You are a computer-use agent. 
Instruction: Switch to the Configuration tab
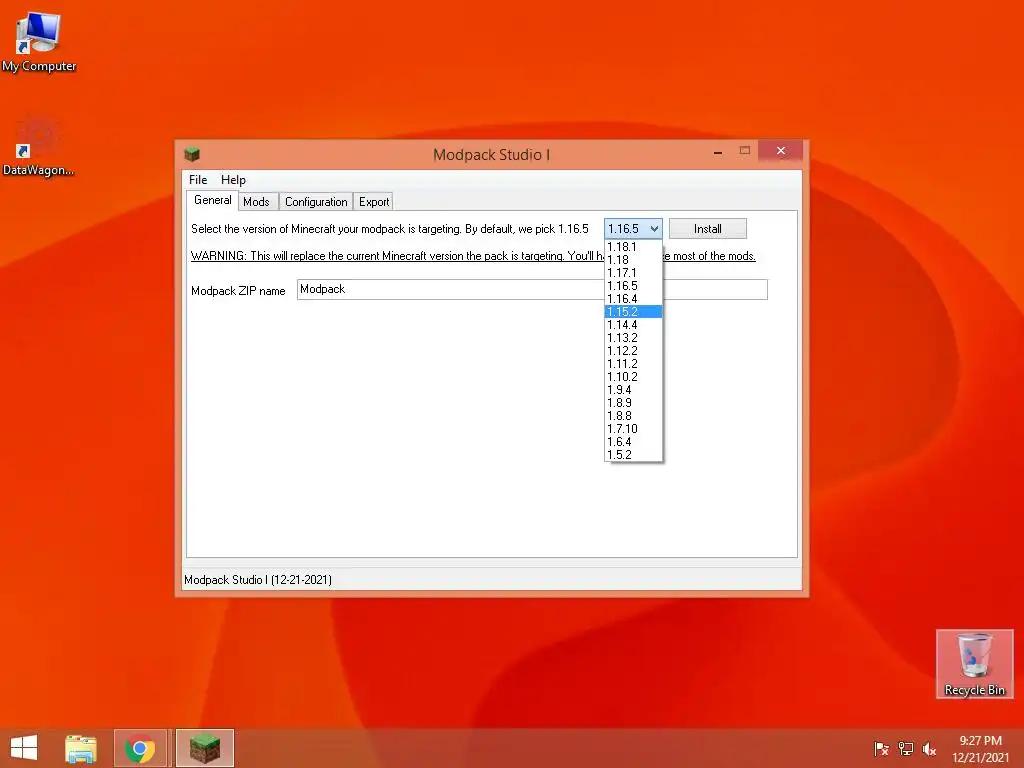316,202
